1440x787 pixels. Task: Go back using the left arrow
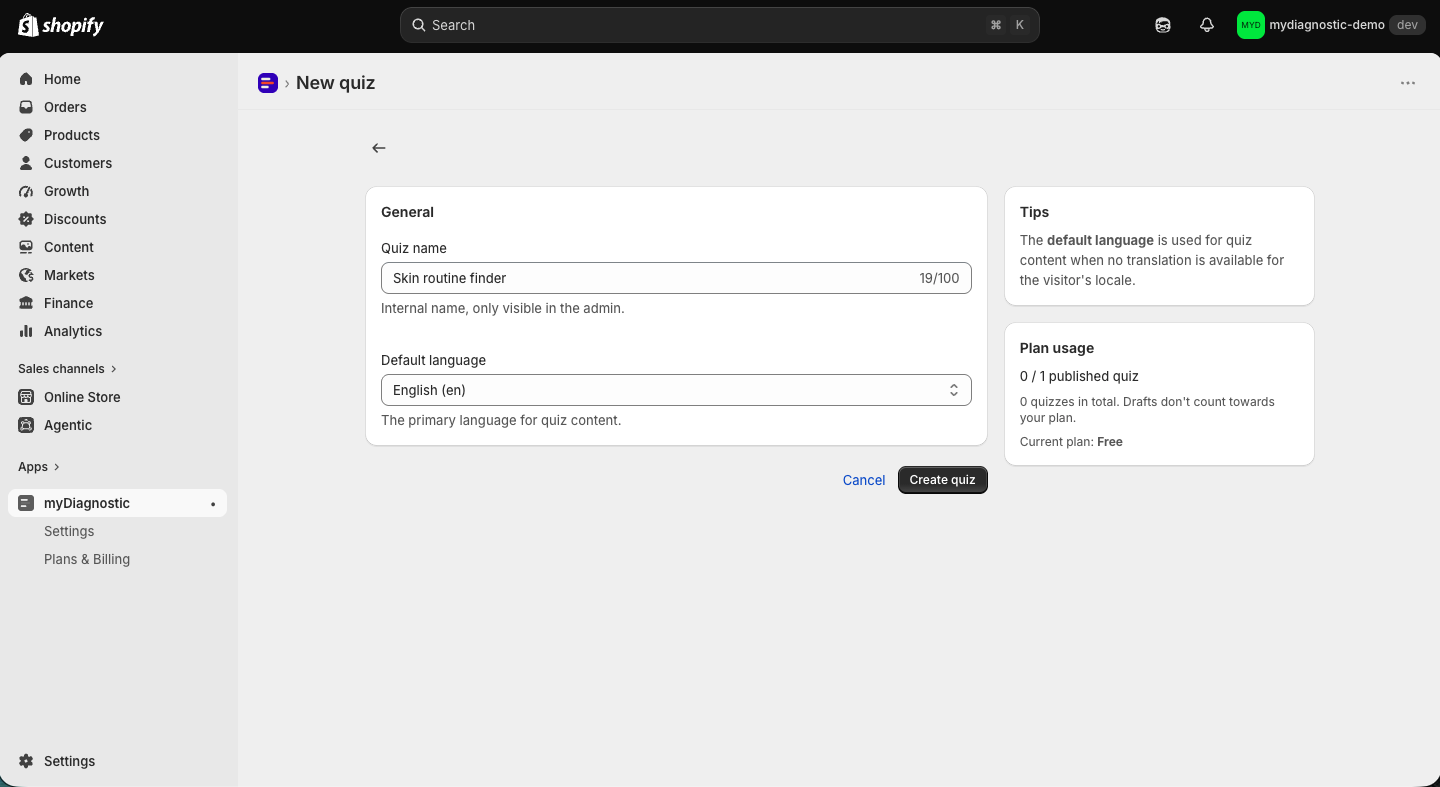(x=379, y=148)
